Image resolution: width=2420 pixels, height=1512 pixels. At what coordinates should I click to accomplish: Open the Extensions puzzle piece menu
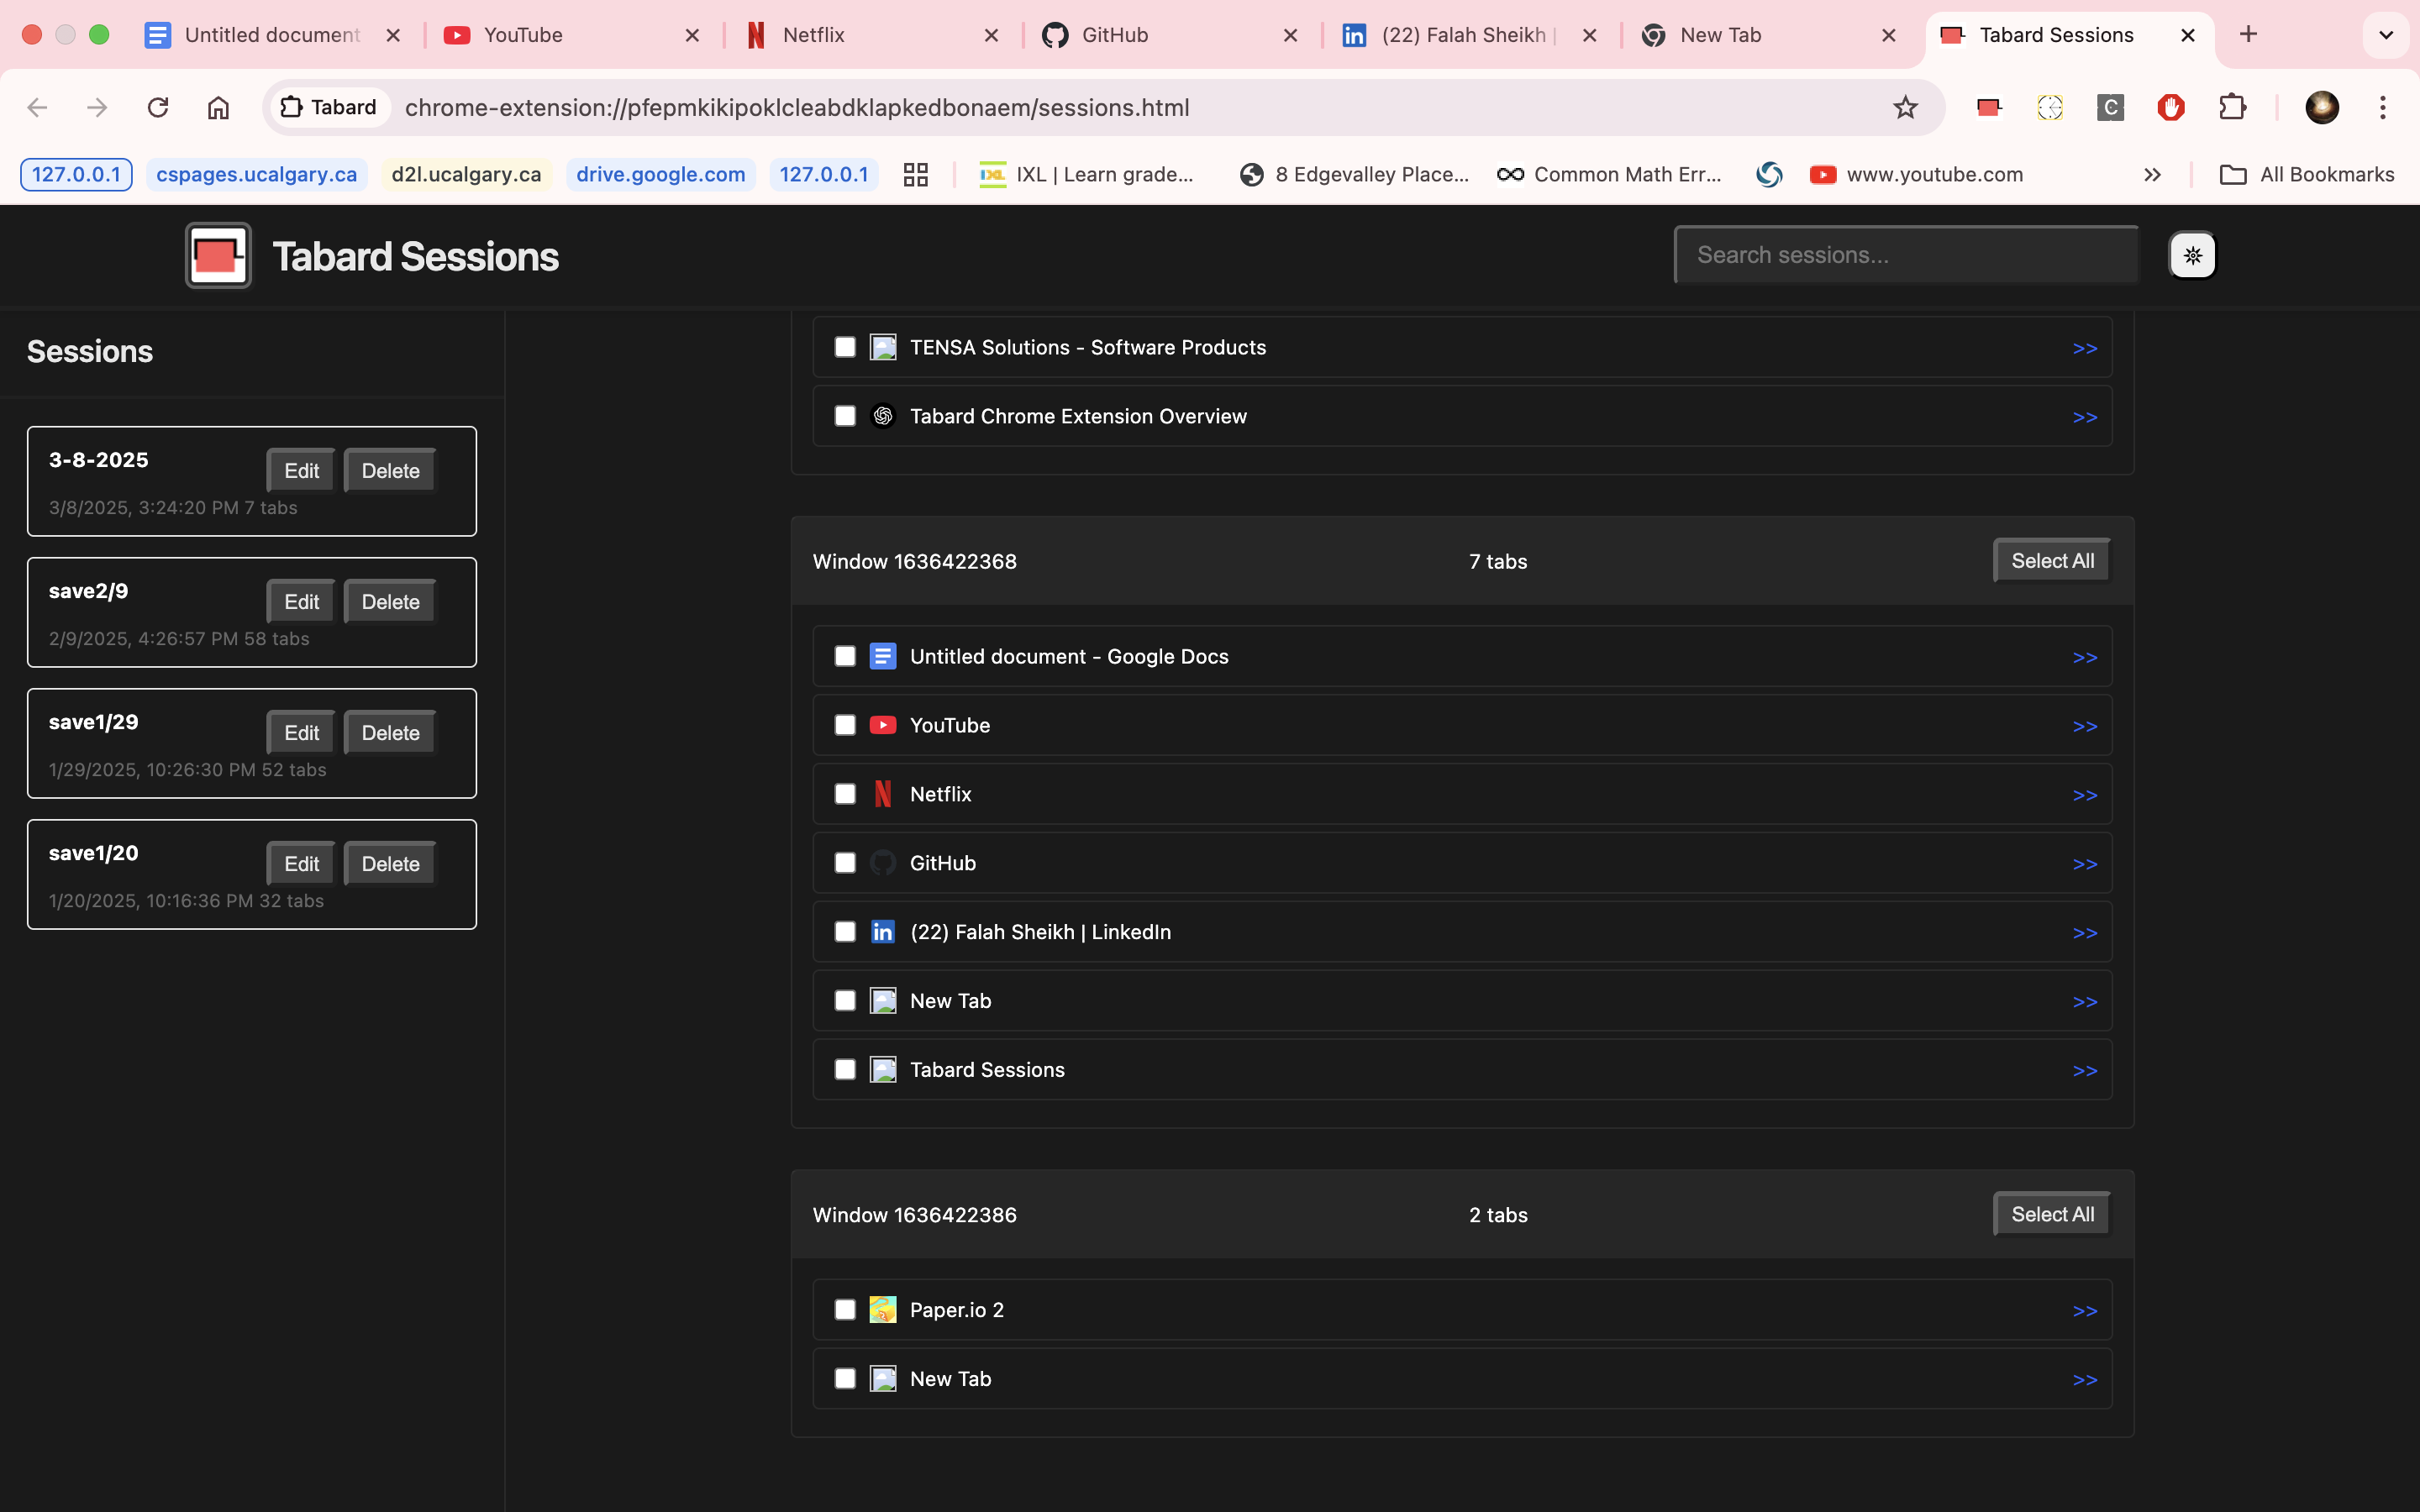pyautogui.click(x=2232, y=107)
